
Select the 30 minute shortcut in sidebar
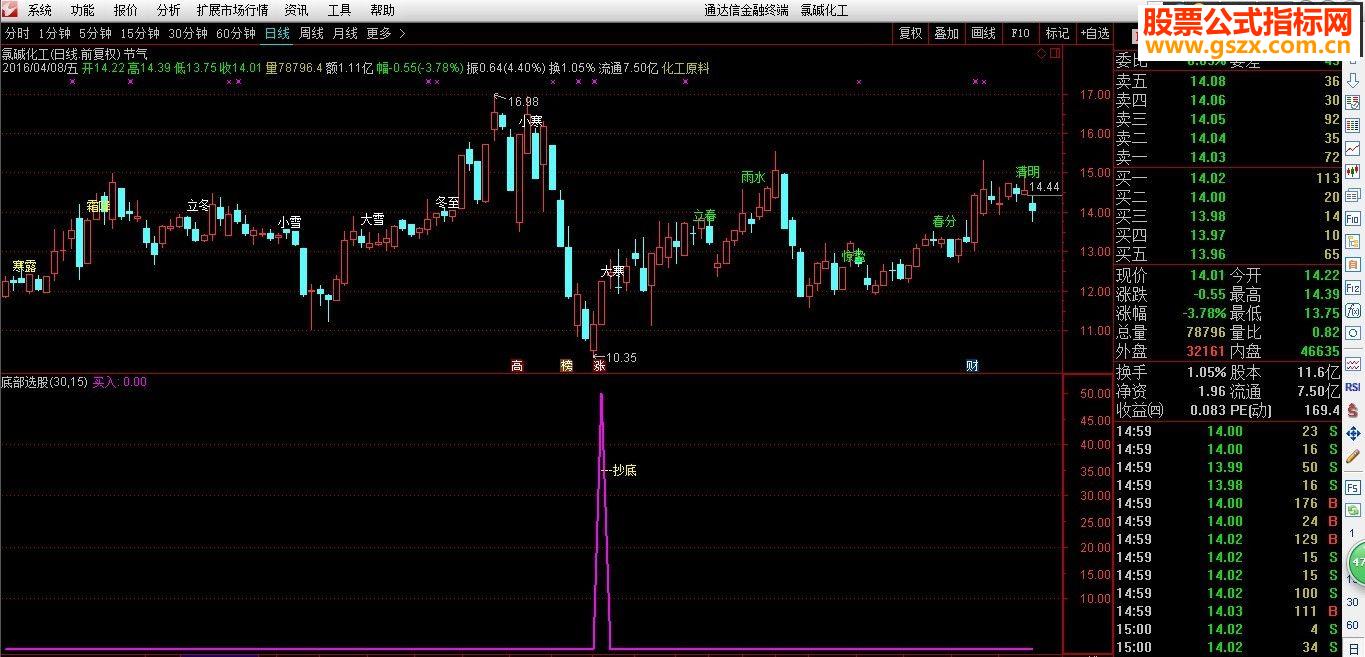tap(1352, 601)
